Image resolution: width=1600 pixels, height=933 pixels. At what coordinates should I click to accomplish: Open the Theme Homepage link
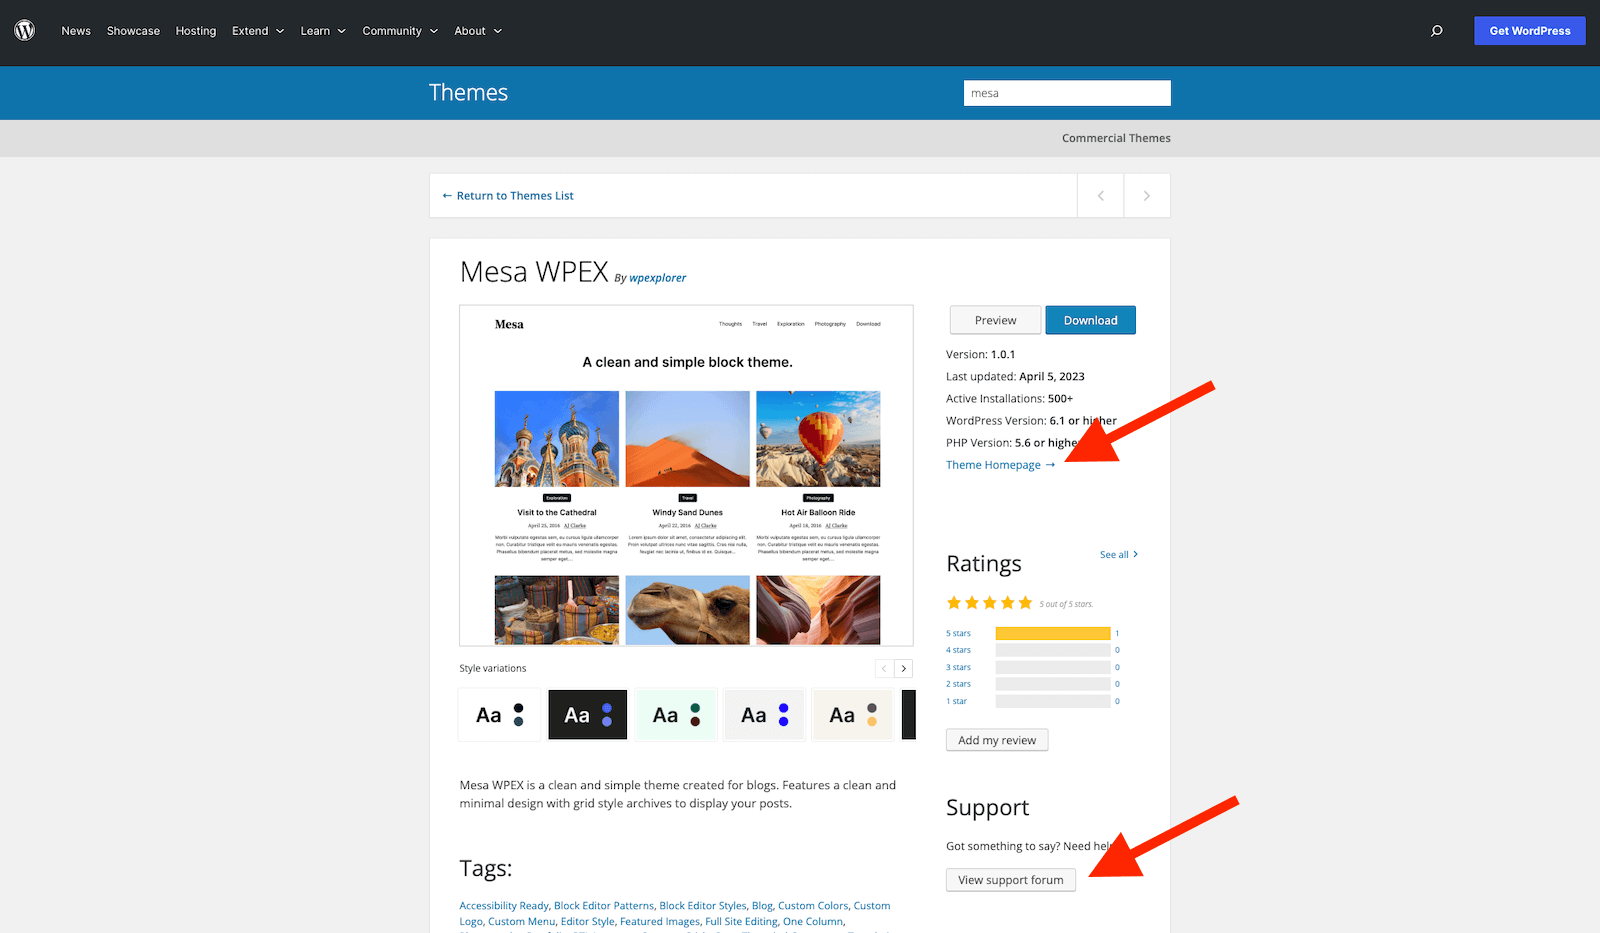pyautogui.click(x=1000, y=465)
